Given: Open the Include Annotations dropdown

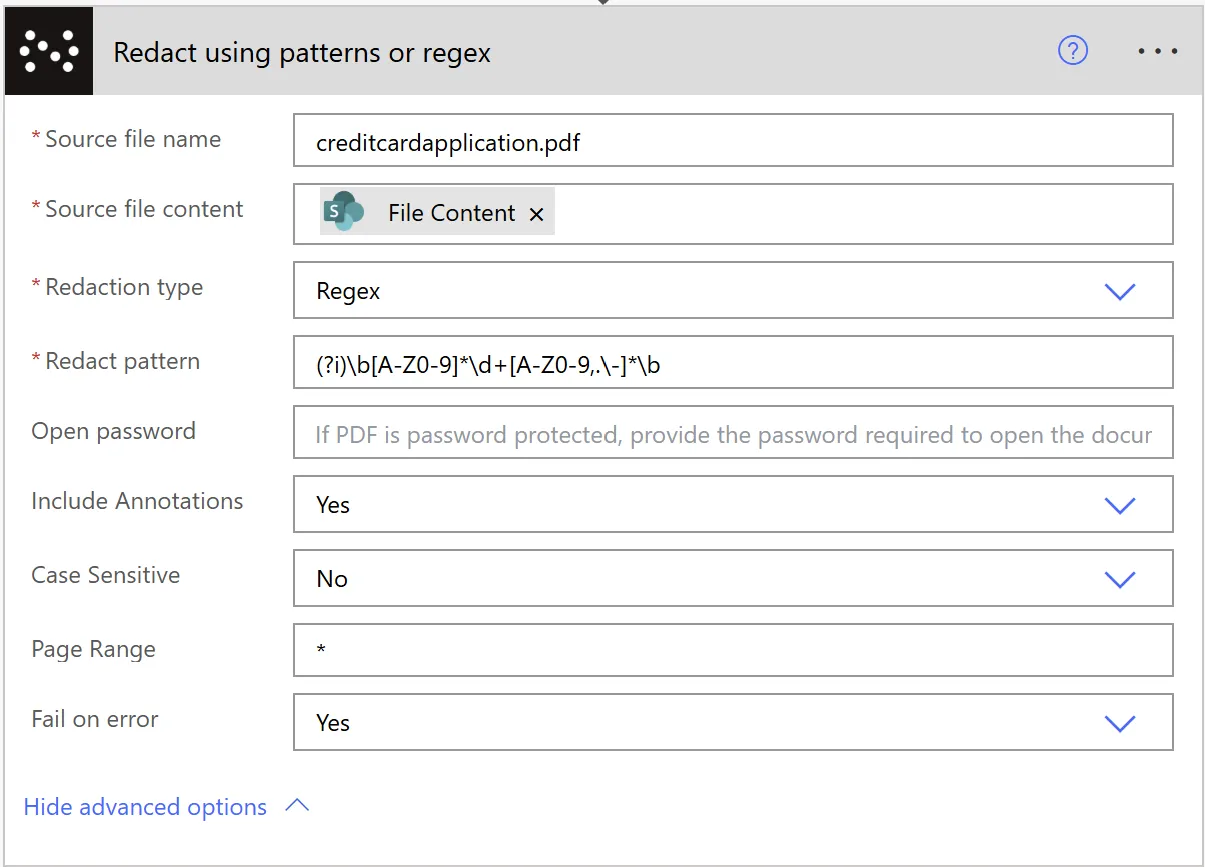Looking at the screenshot, I should click(x=733, y=505).
